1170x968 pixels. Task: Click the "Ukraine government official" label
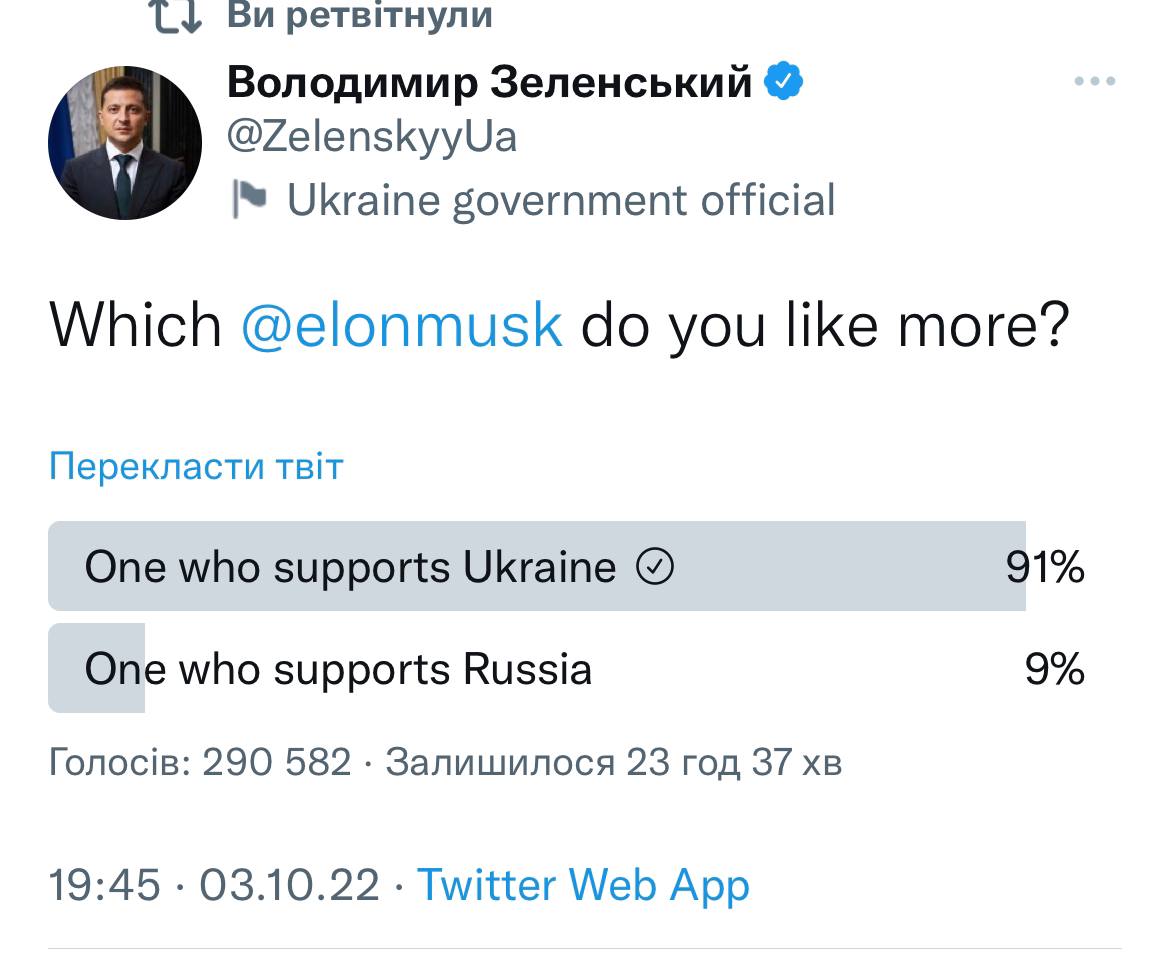point(561,200)
